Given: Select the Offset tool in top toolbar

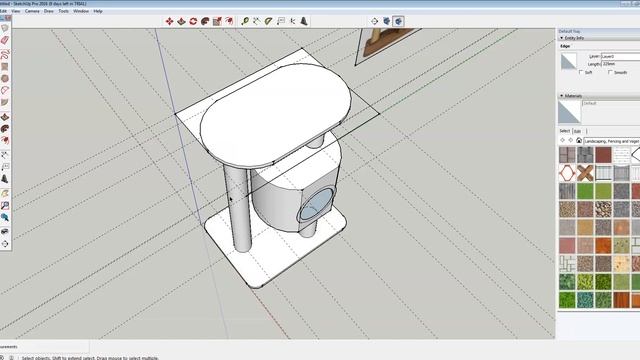Looking at the screenshot, I should click(229, 21).
